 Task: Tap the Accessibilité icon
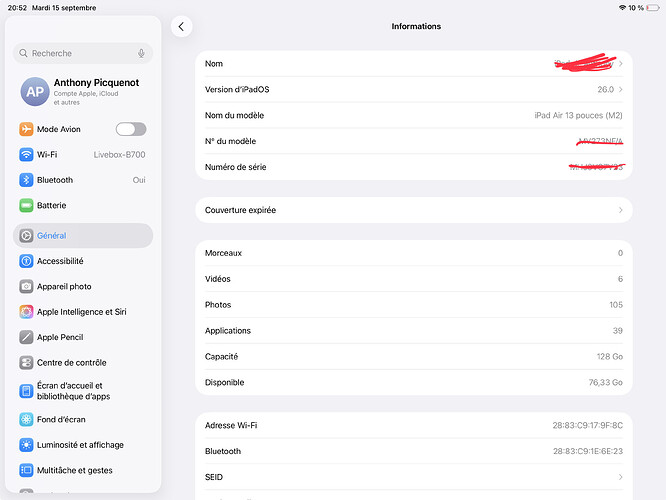click(x=26, y=261)
